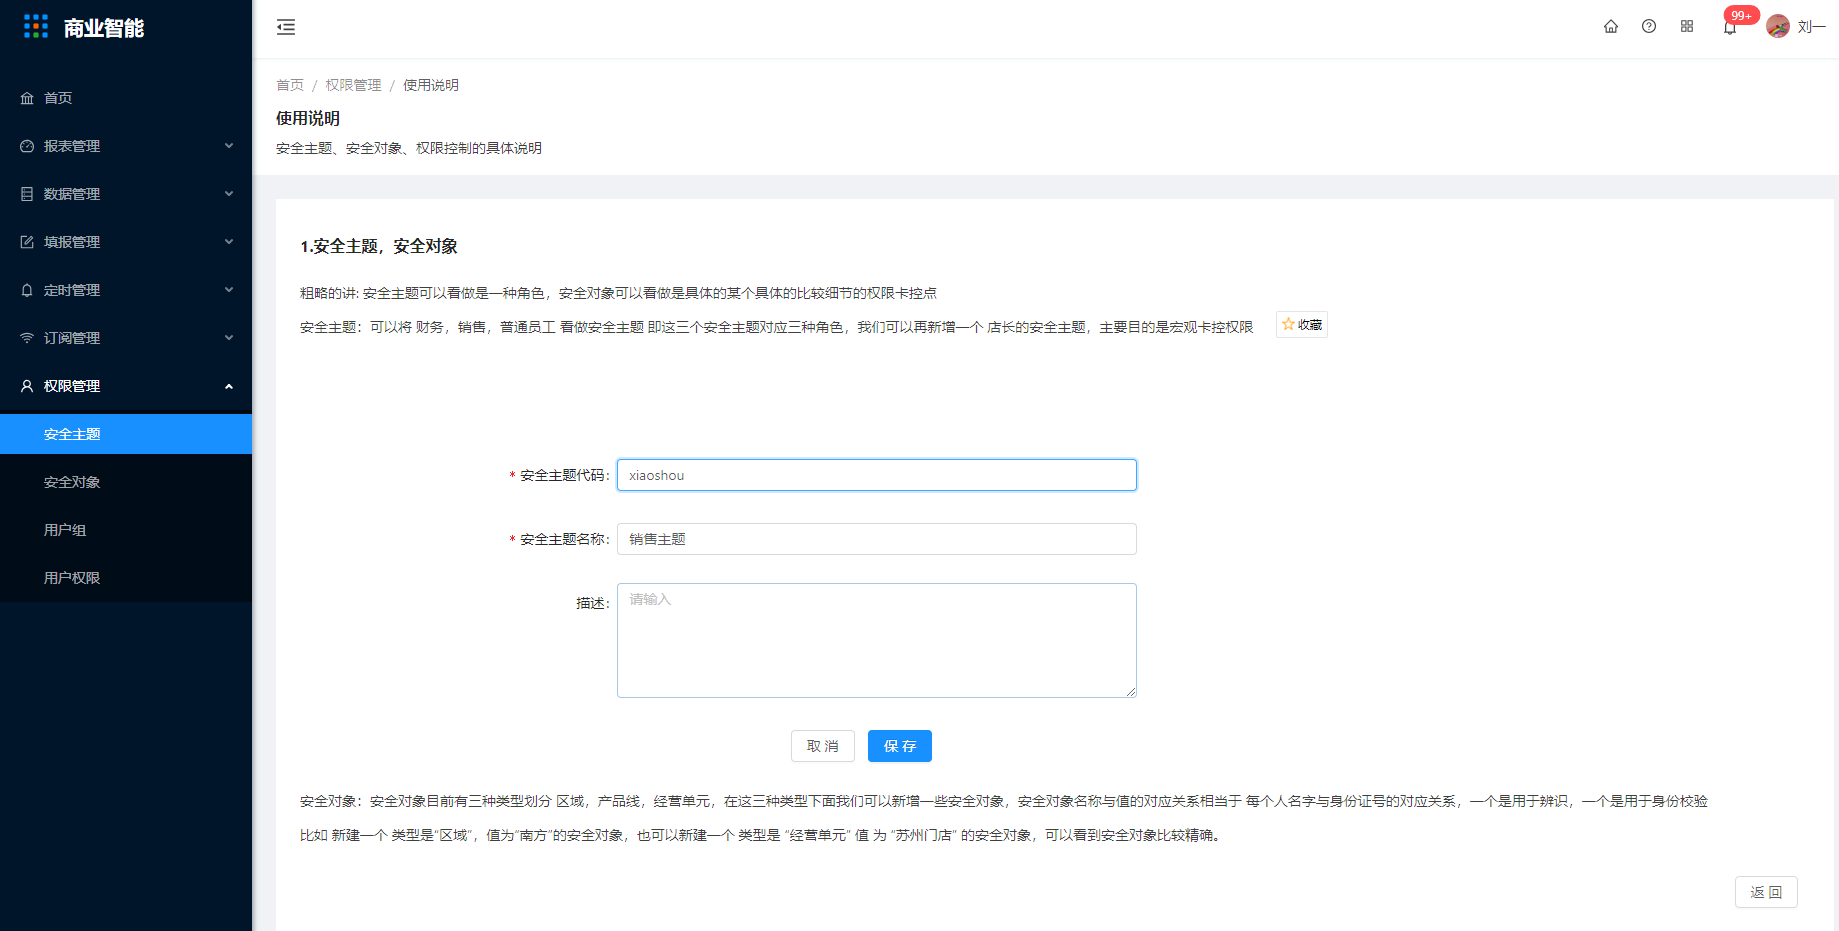Select the 安全主题 submenu item
1839x931 pixels.
126,434
